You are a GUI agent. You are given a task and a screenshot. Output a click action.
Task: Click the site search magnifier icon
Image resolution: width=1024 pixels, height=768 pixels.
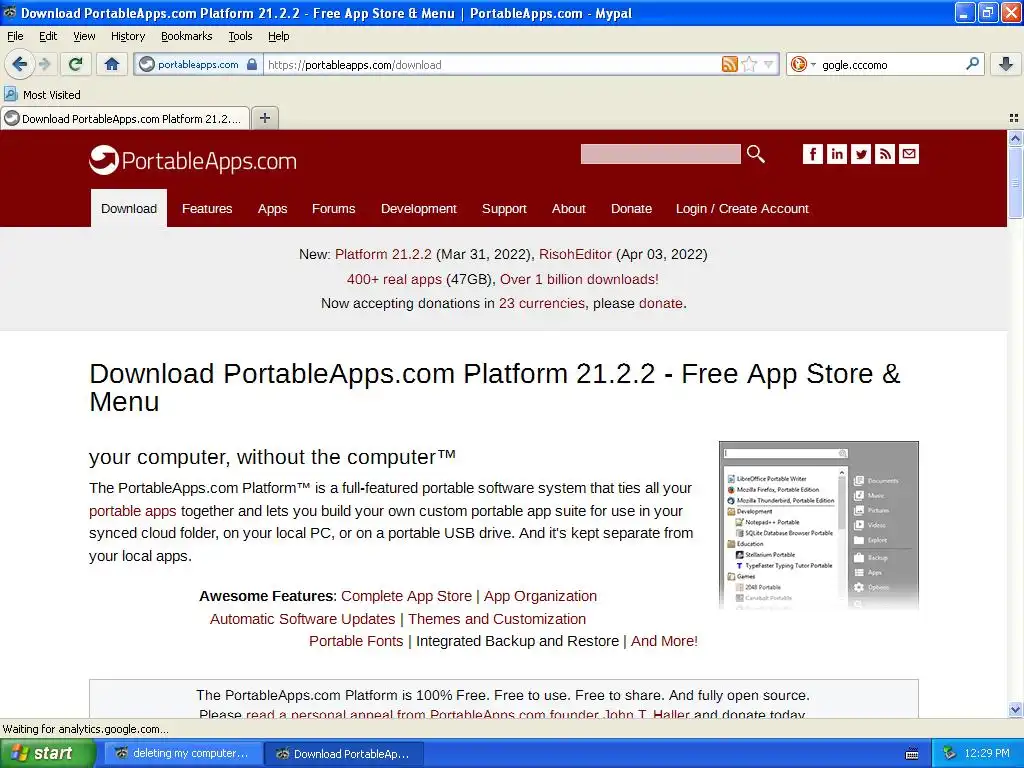(756, 154)
